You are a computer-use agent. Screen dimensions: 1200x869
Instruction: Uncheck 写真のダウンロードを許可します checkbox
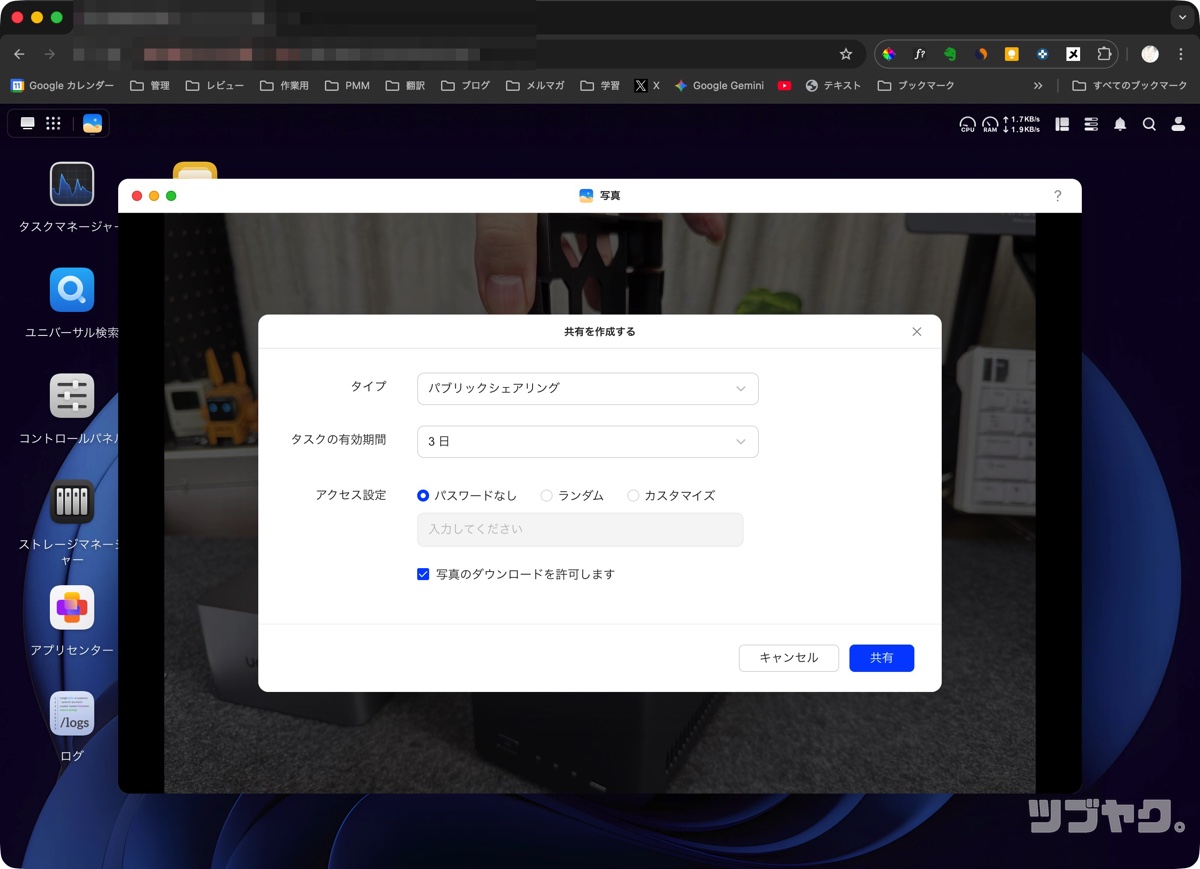[423, 574]
